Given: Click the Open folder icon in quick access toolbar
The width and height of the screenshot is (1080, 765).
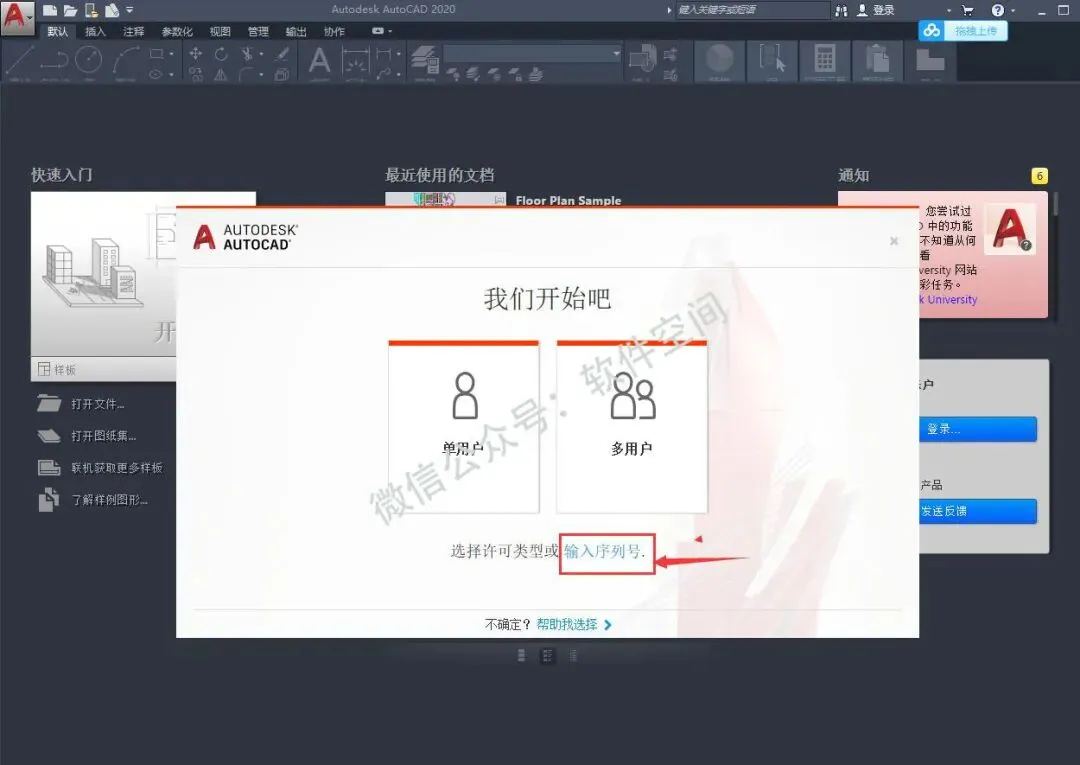Looking at the screenshot, I should (x=70, y=10).
